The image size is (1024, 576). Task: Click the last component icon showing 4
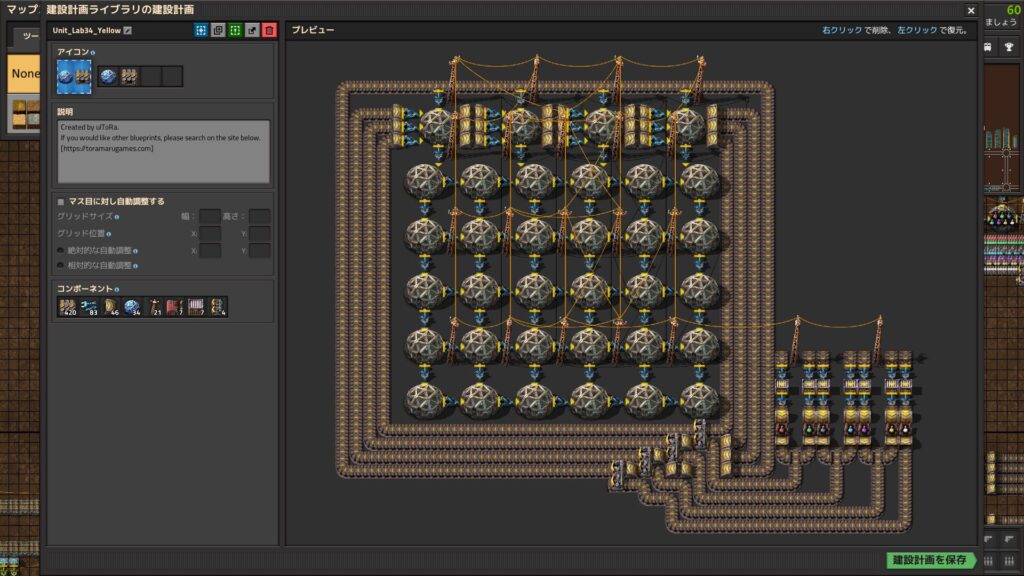pyautogui.click(x=218, y=307)
